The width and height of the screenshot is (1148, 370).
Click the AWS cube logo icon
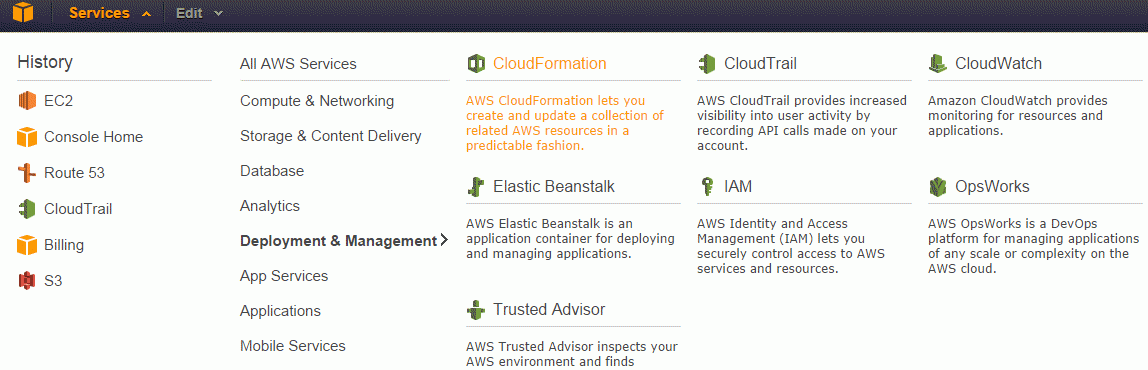pos(23,12)
